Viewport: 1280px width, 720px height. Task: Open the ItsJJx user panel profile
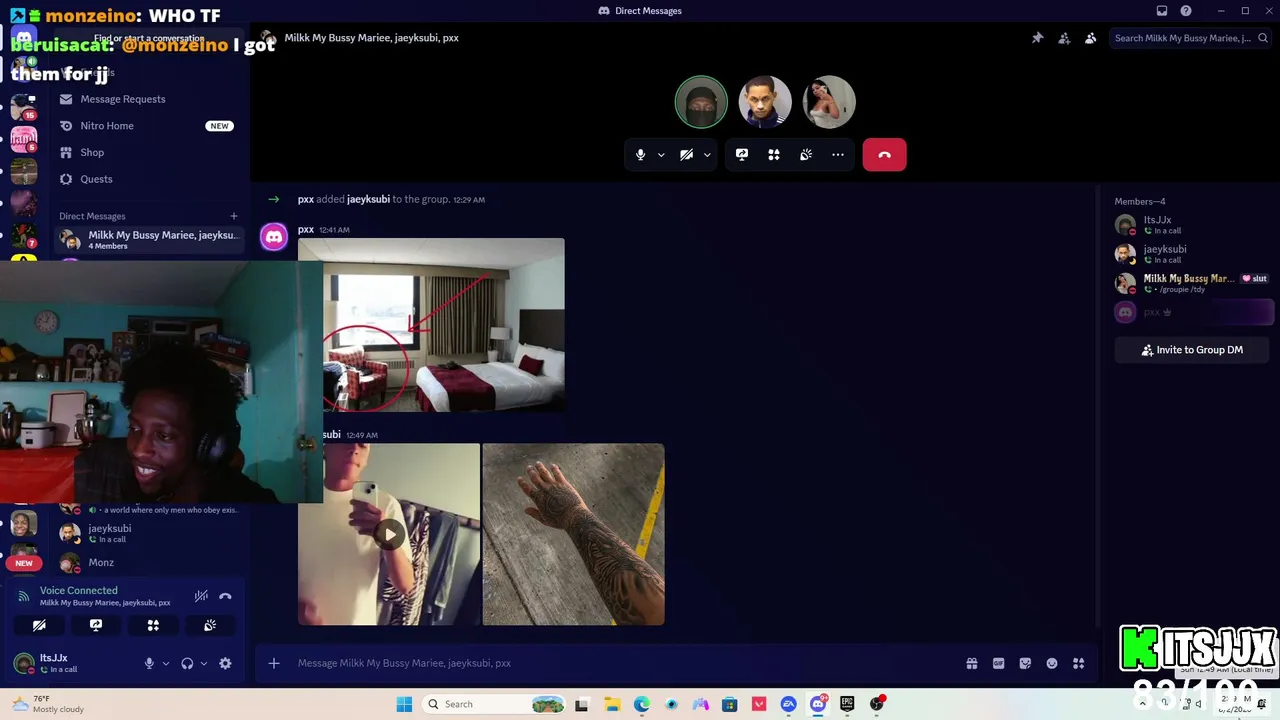click(72, 663)
